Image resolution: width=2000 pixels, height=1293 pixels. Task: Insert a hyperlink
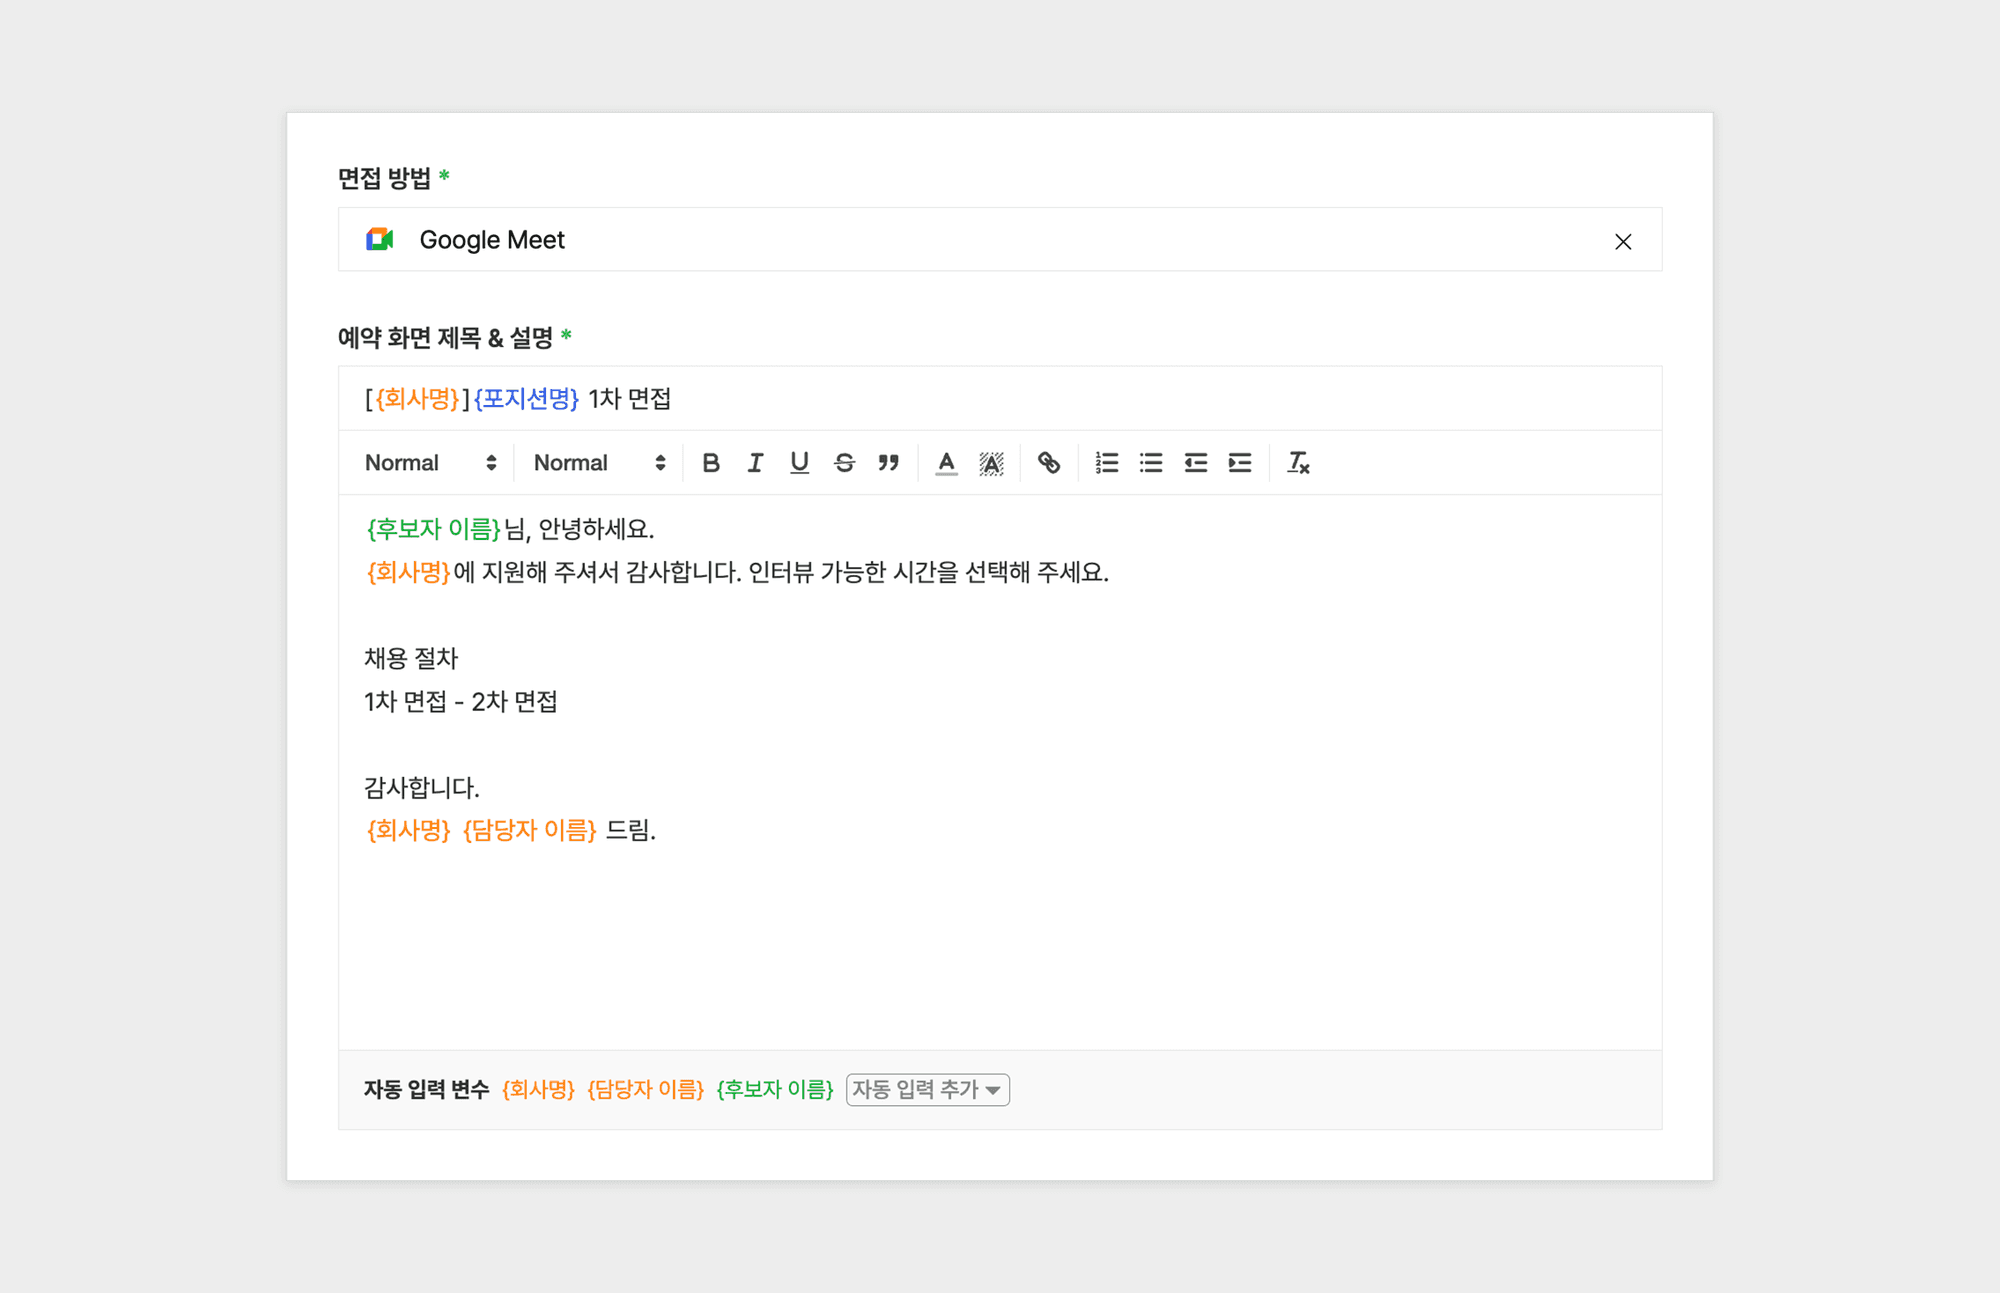coord(1048,463)
